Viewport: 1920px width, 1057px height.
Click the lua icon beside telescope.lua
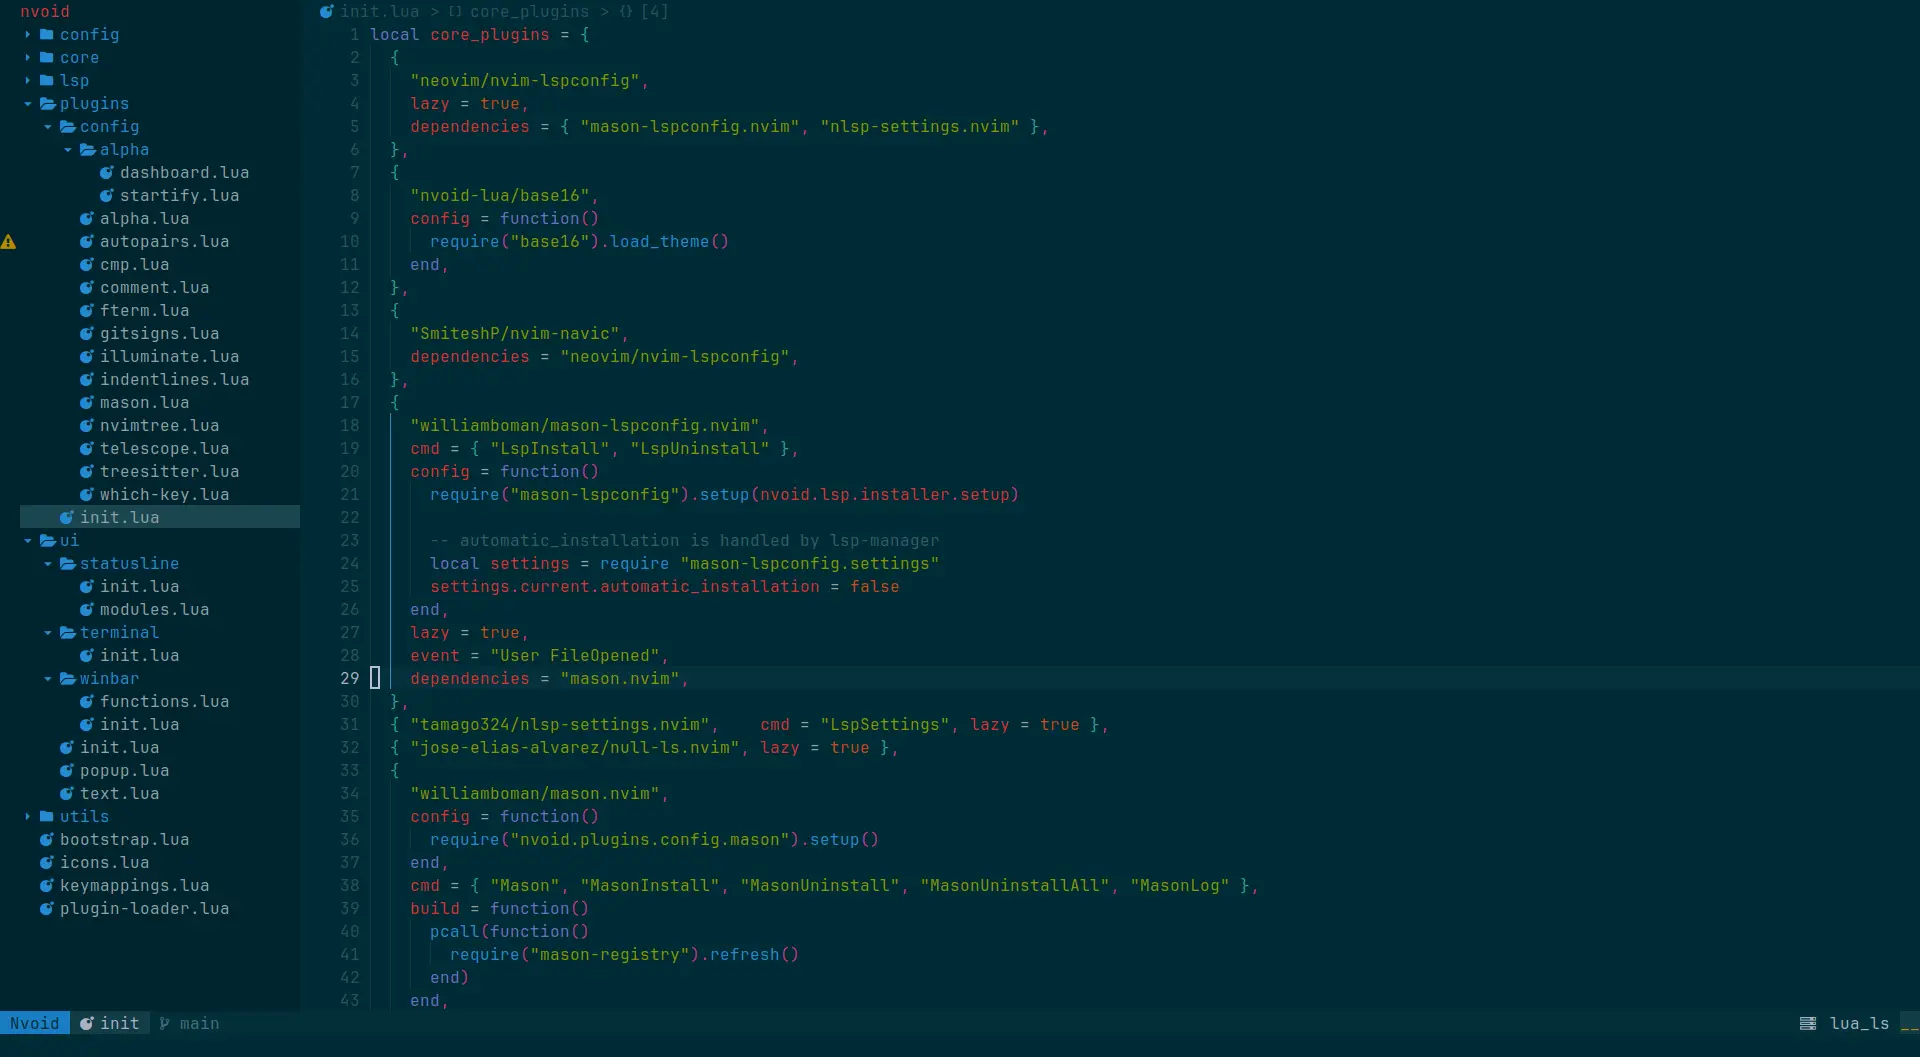tap(87, 449)
